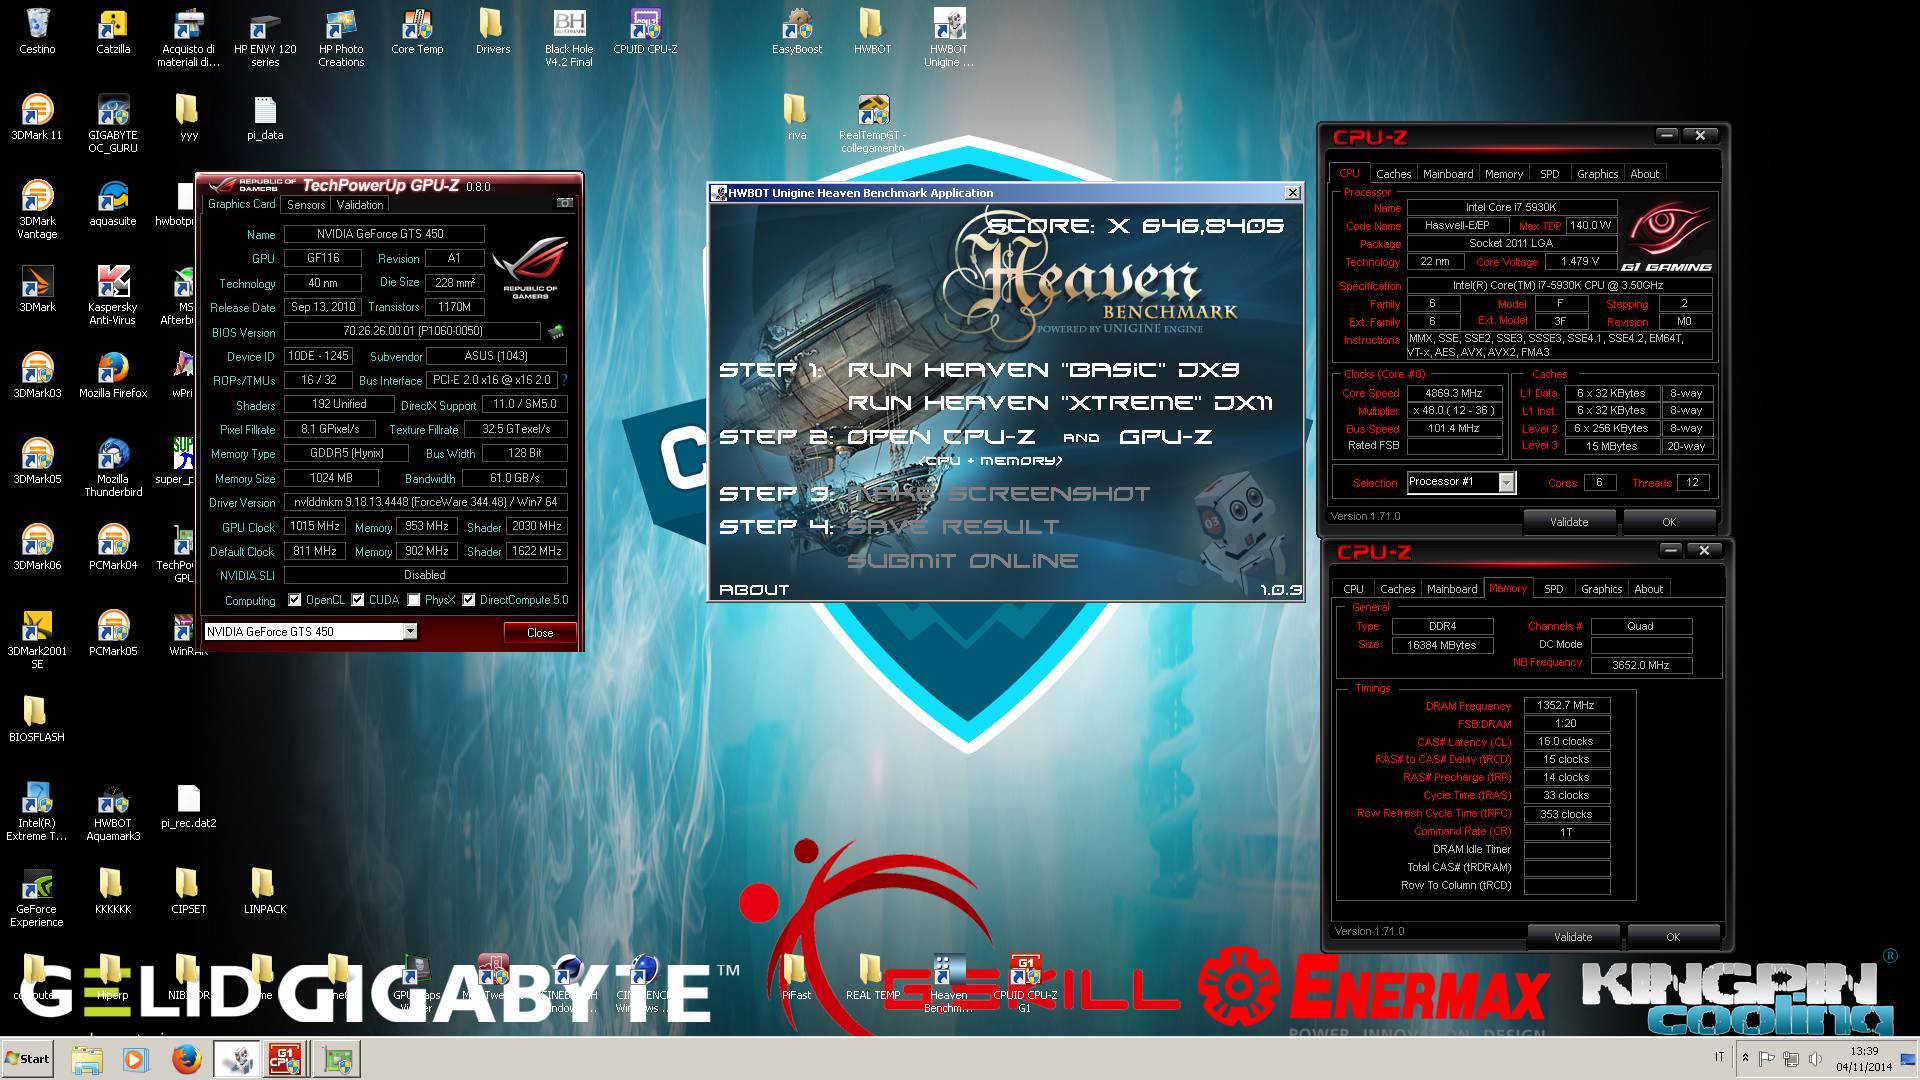Screen dimensions: 1920x1080
Task: Open the Mainboard tab in upper CPU-Z
Action: coord(1448,174)
